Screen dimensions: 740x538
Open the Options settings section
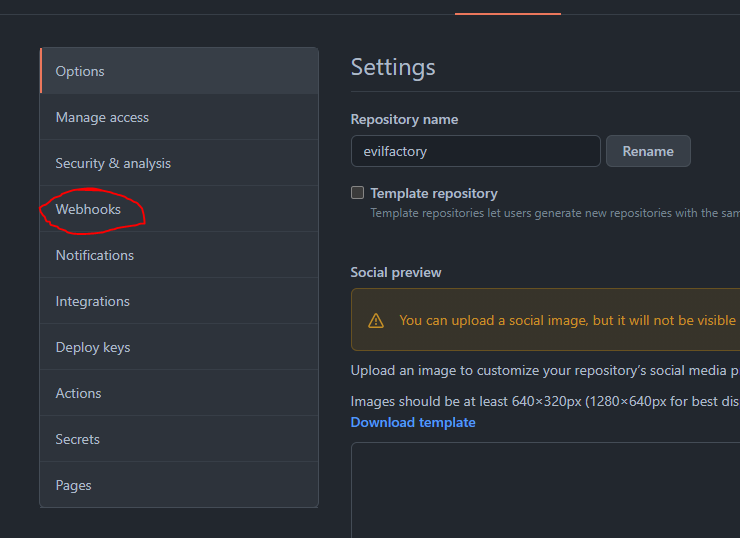80,71
